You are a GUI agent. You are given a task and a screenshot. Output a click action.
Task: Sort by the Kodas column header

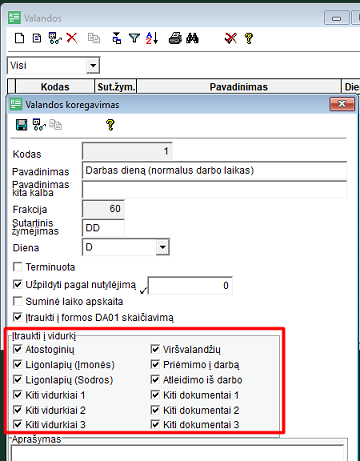55,87
